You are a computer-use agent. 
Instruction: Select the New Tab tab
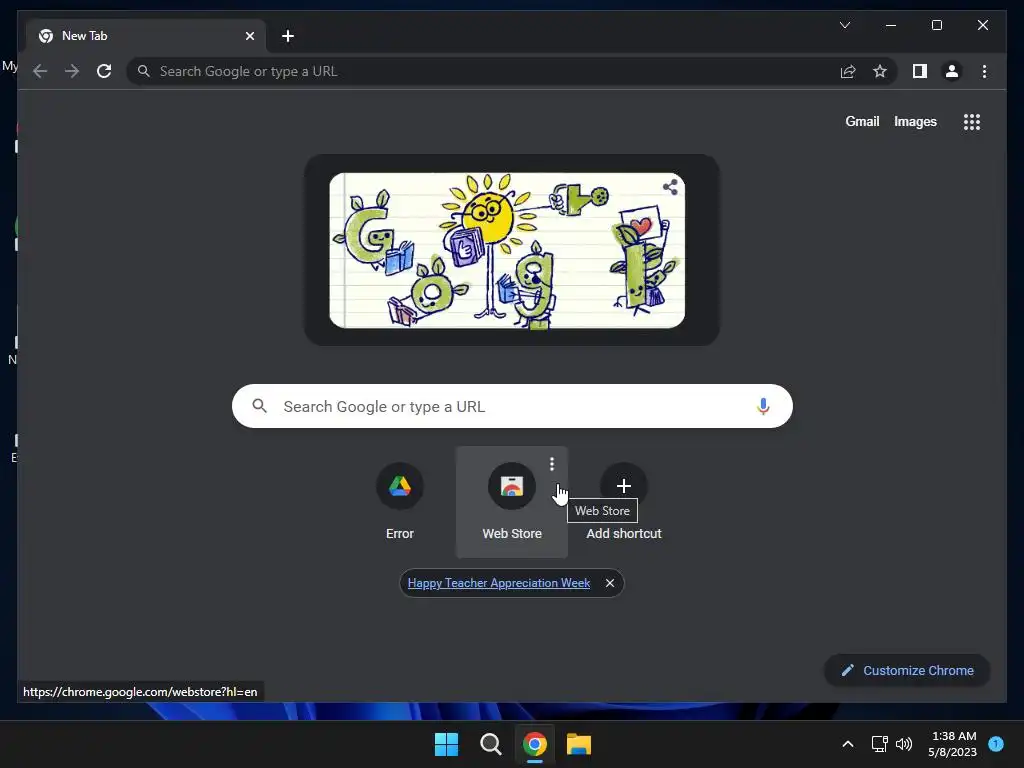(146, 36)
